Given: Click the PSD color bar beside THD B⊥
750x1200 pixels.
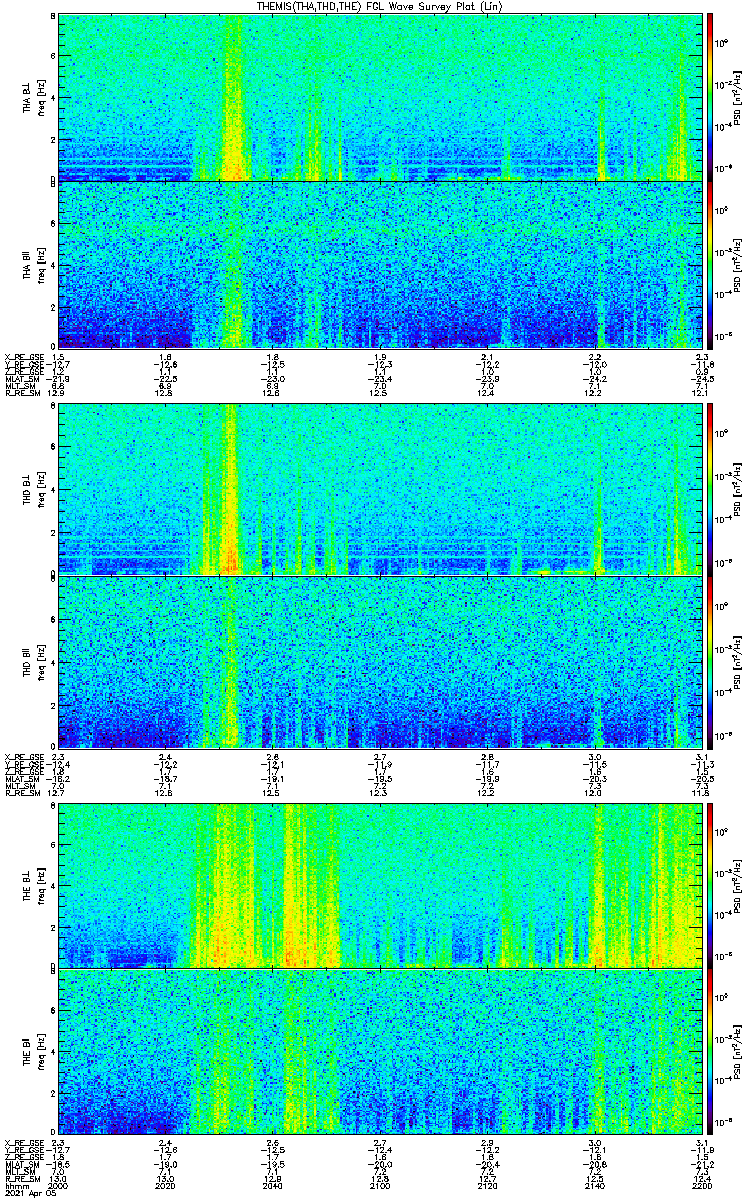Looking at the screenshot, I should click(710, 491).
